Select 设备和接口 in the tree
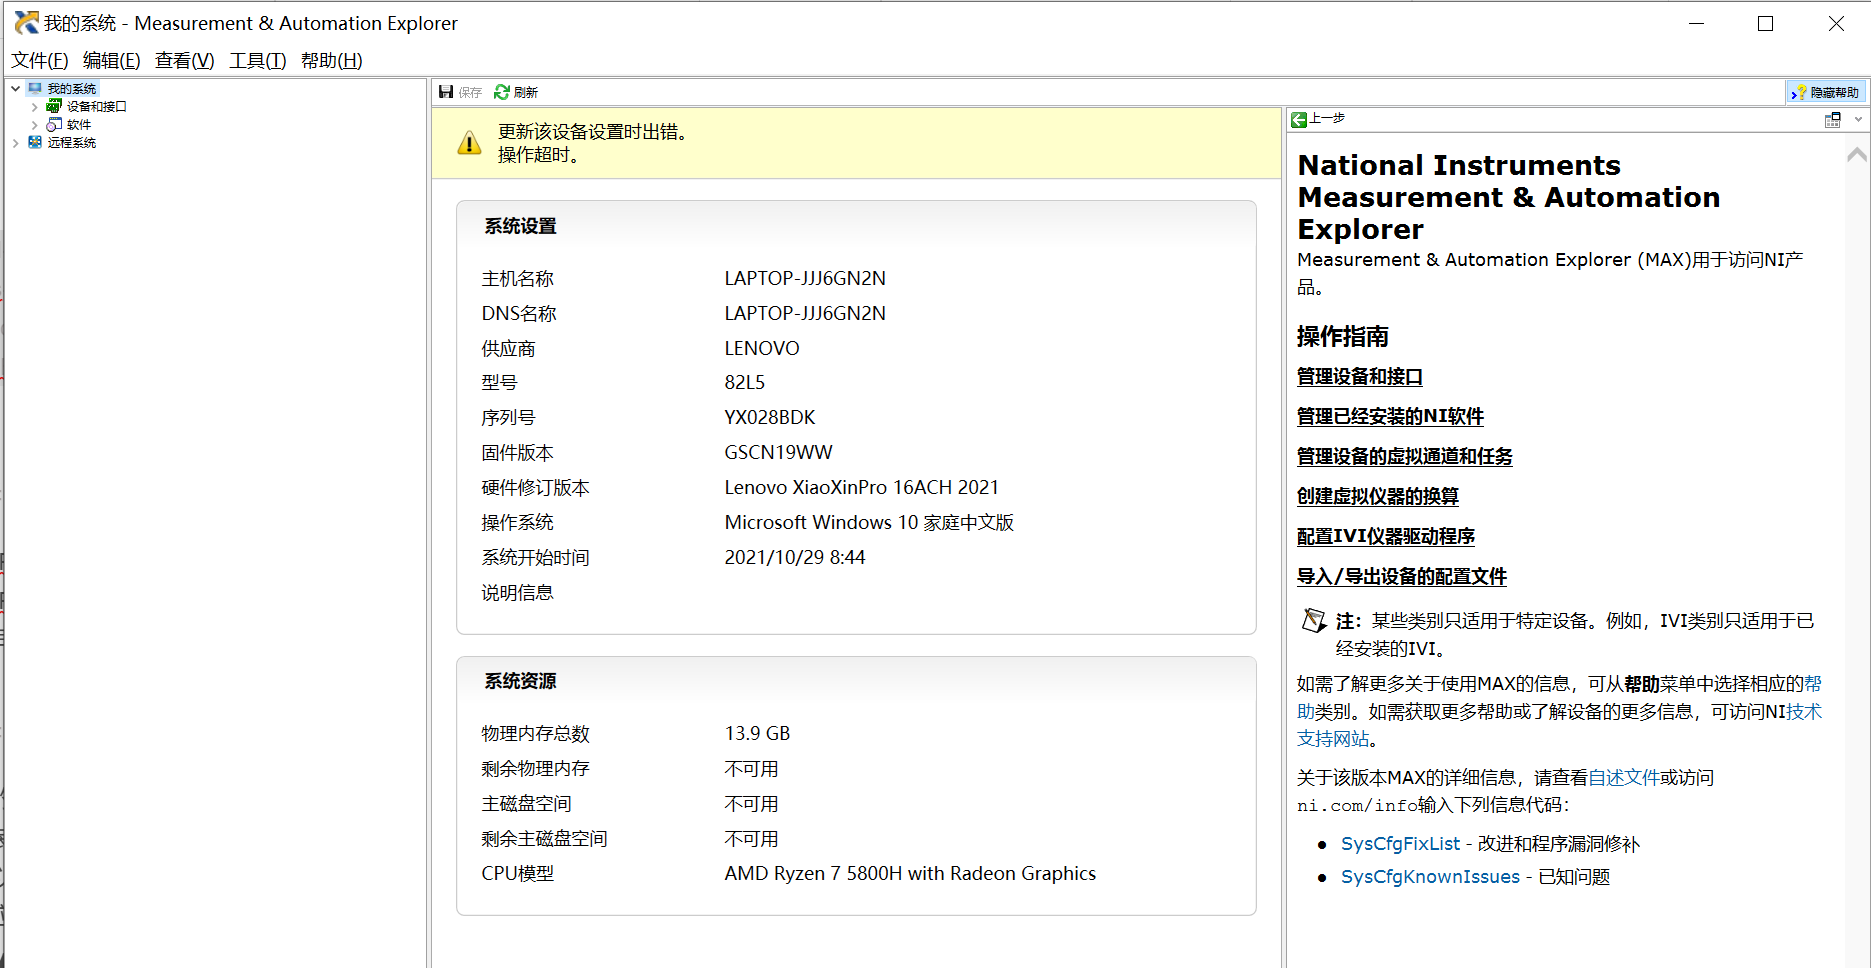 [96, 107]
